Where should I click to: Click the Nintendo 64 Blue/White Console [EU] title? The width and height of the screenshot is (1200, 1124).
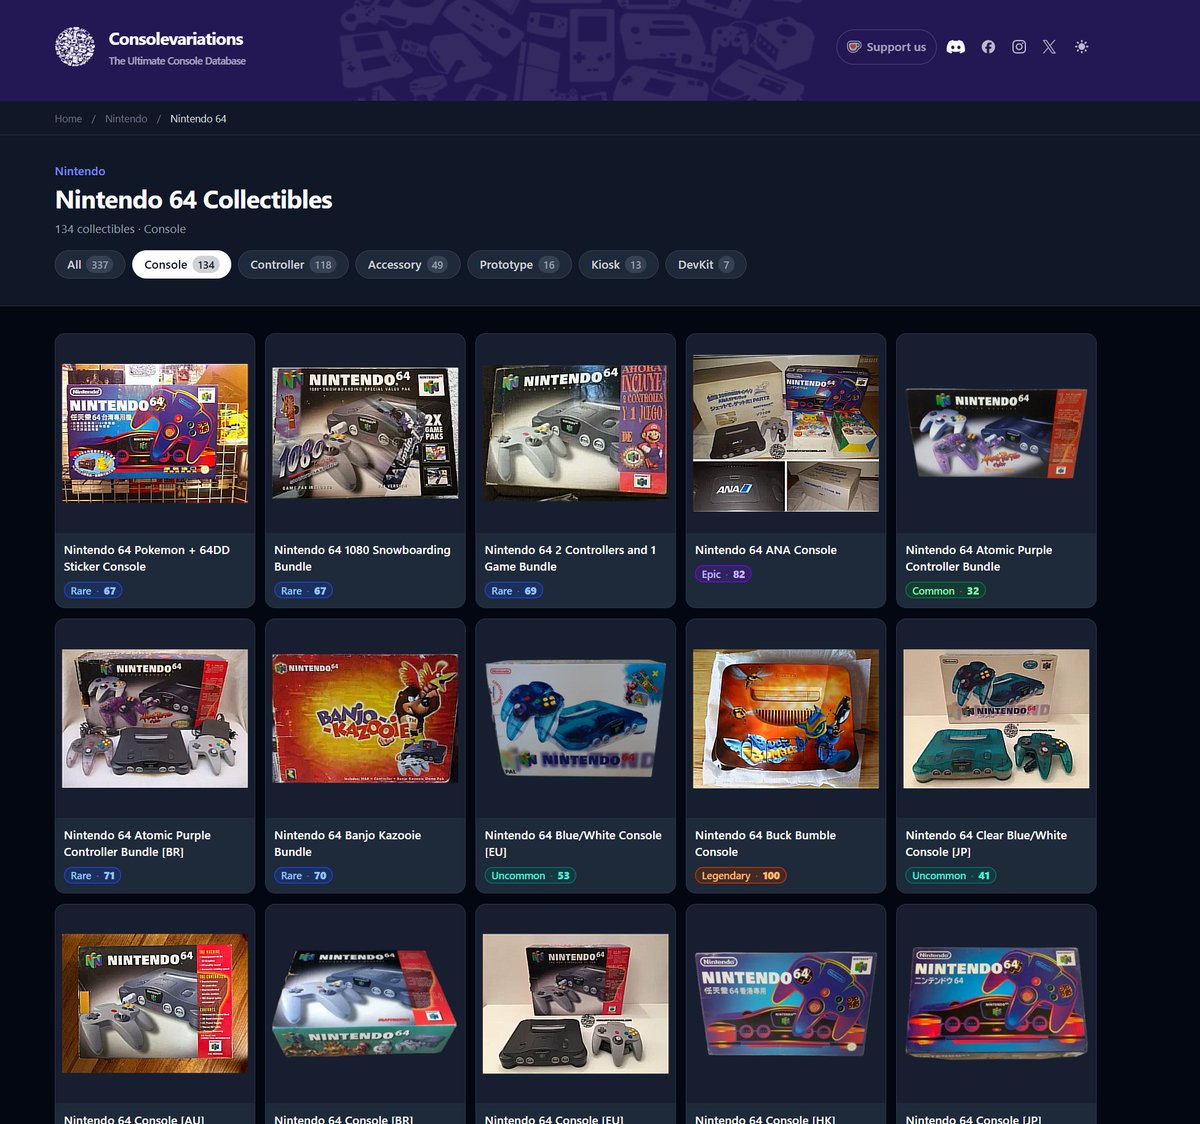click(573, 843)
